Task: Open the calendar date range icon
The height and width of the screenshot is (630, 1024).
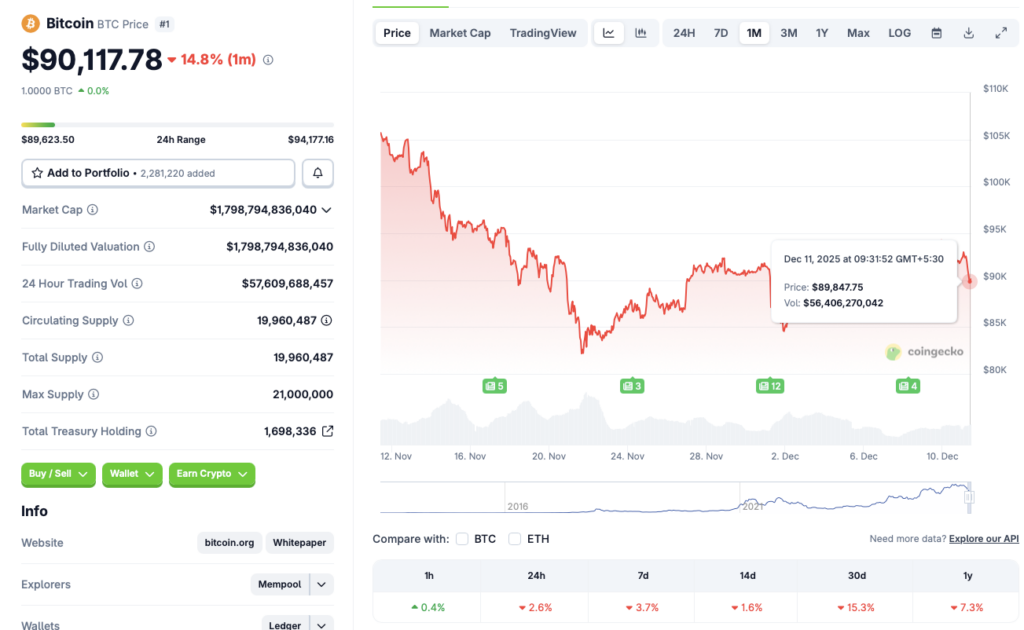Action: coord(936,32)
